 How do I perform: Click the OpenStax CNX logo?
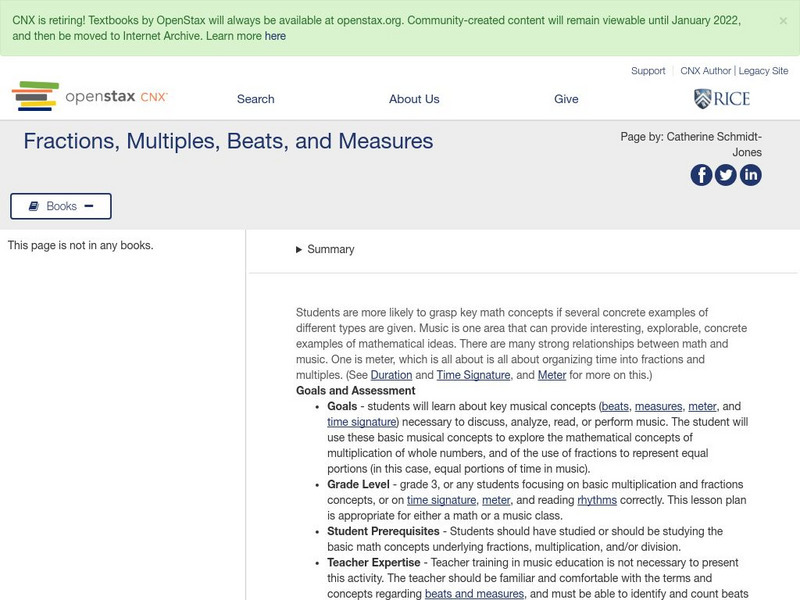tap(89, 96)
